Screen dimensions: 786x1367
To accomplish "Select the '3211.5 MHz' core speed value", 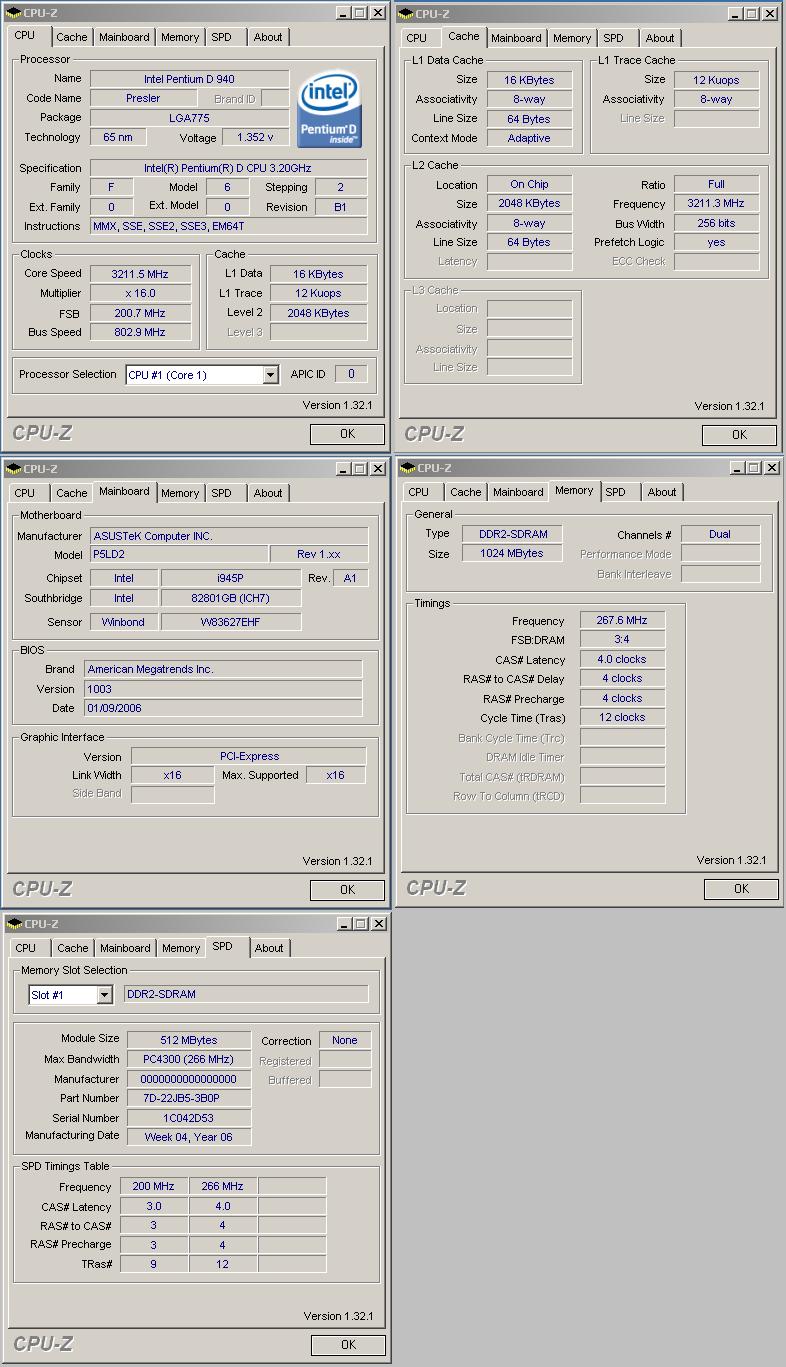I will (x=139, y=274).
